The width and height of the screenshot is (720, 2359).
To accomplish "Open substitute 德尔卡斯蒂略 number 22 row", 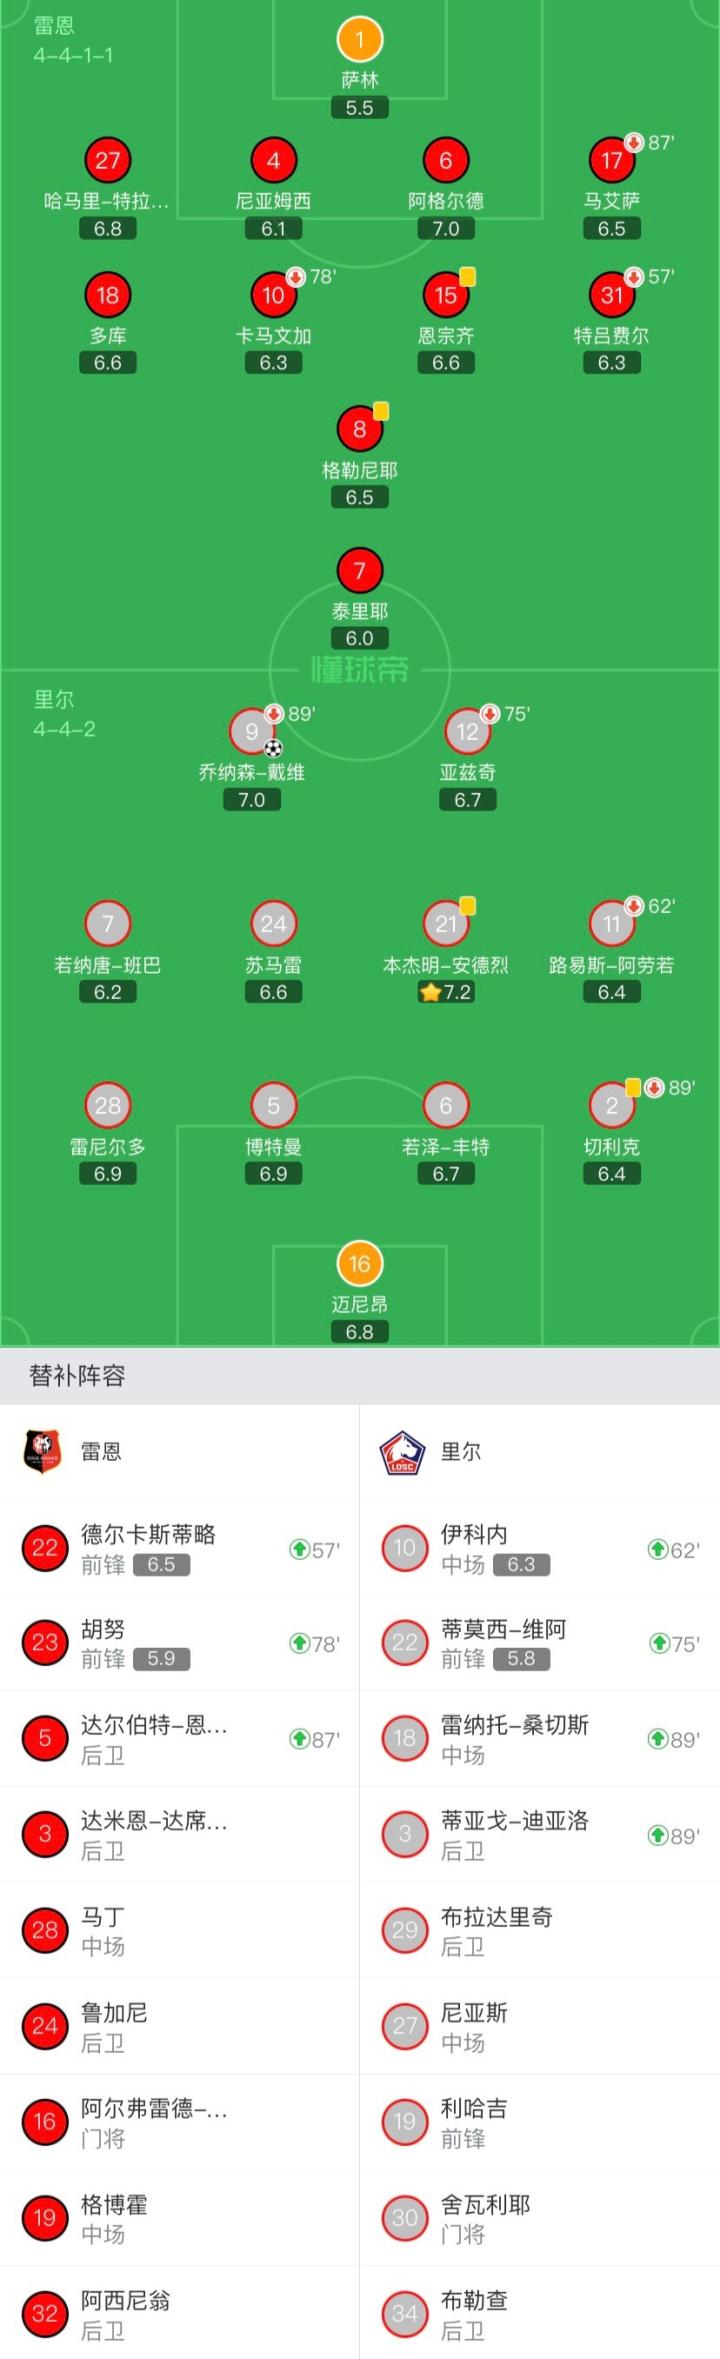I will tap(180, 1548).
